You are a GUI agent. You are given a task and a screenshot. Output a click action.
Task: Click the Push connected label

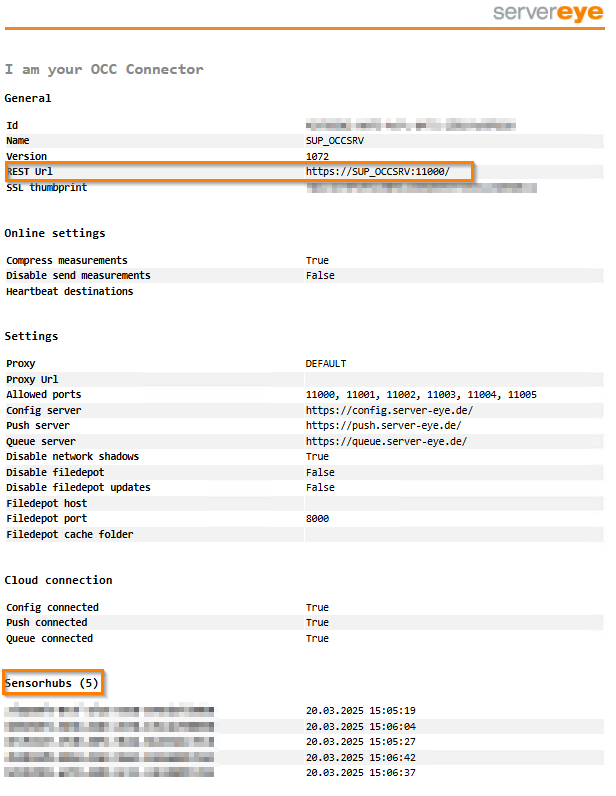point(47,622)
